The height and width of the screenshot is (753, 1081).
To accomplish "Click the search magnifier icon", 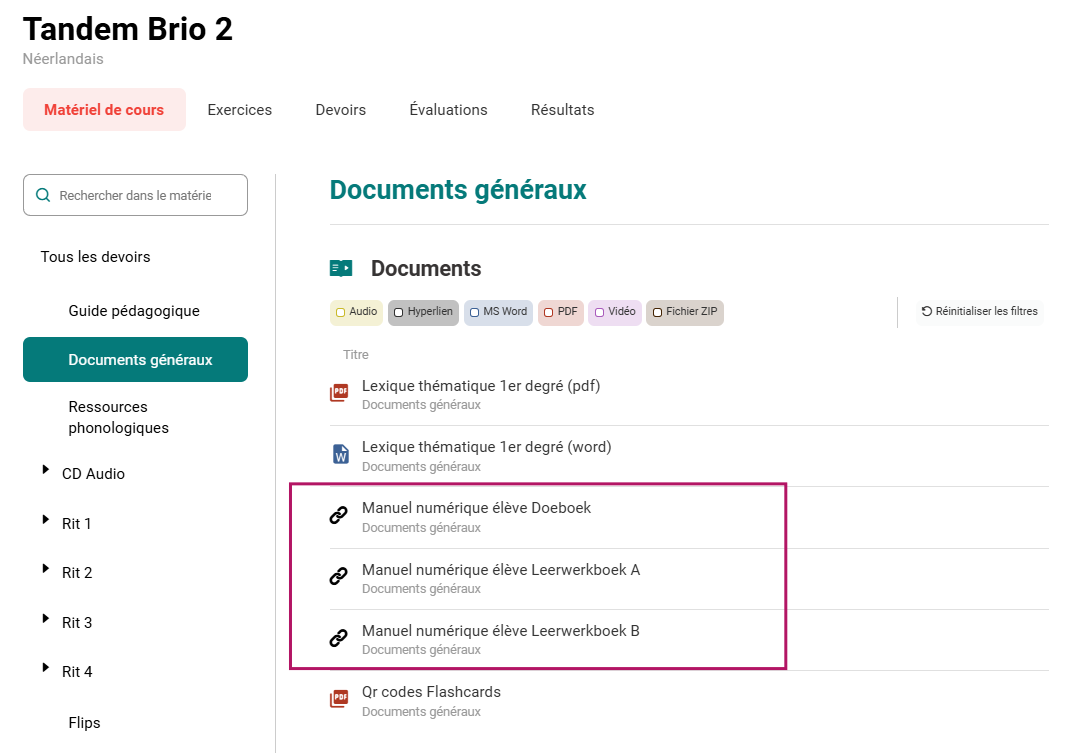I will click(x=43, y=195).
